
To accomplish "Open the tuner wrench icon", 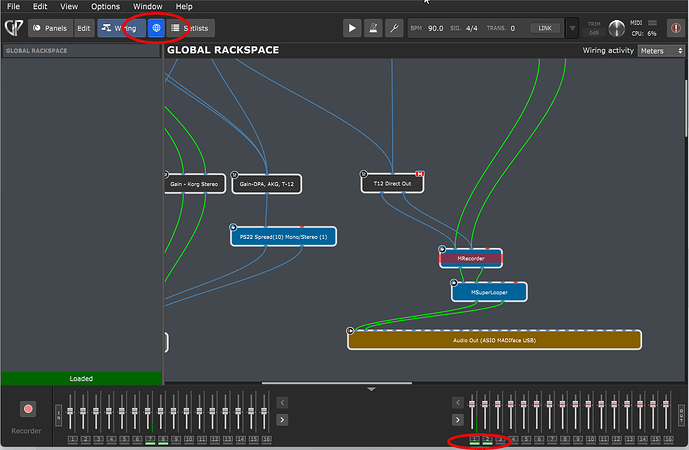I will pyautogui.click(x=394, y=28).
